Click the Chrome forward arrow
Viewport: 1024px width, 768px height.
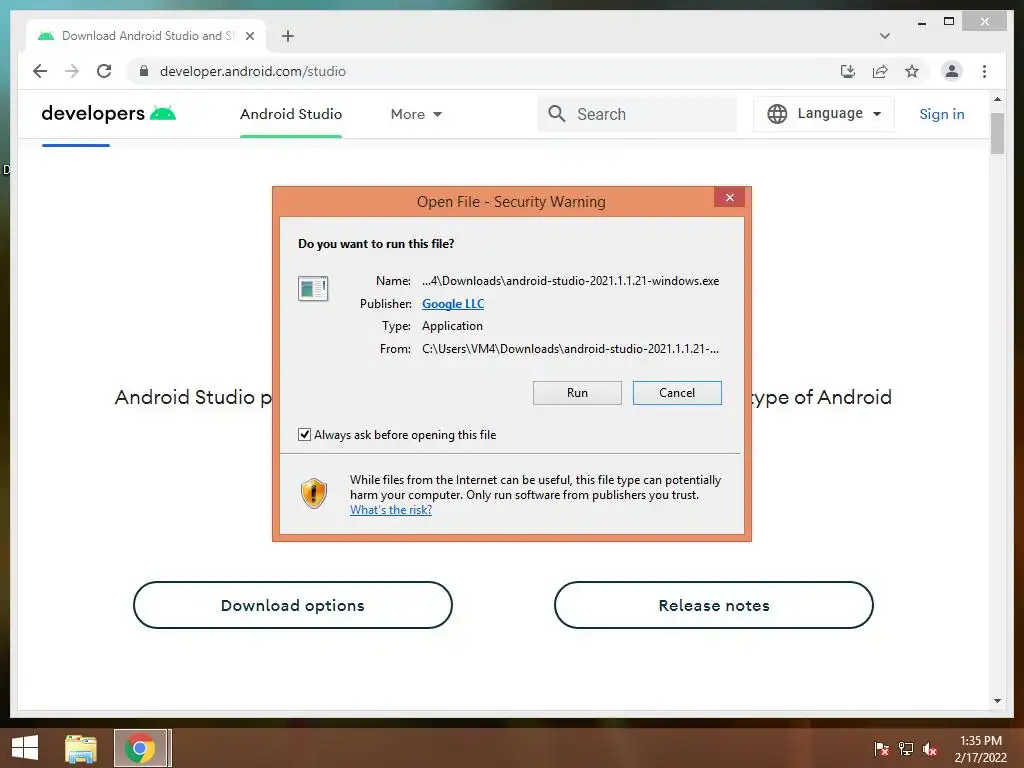tap(72, 71)
